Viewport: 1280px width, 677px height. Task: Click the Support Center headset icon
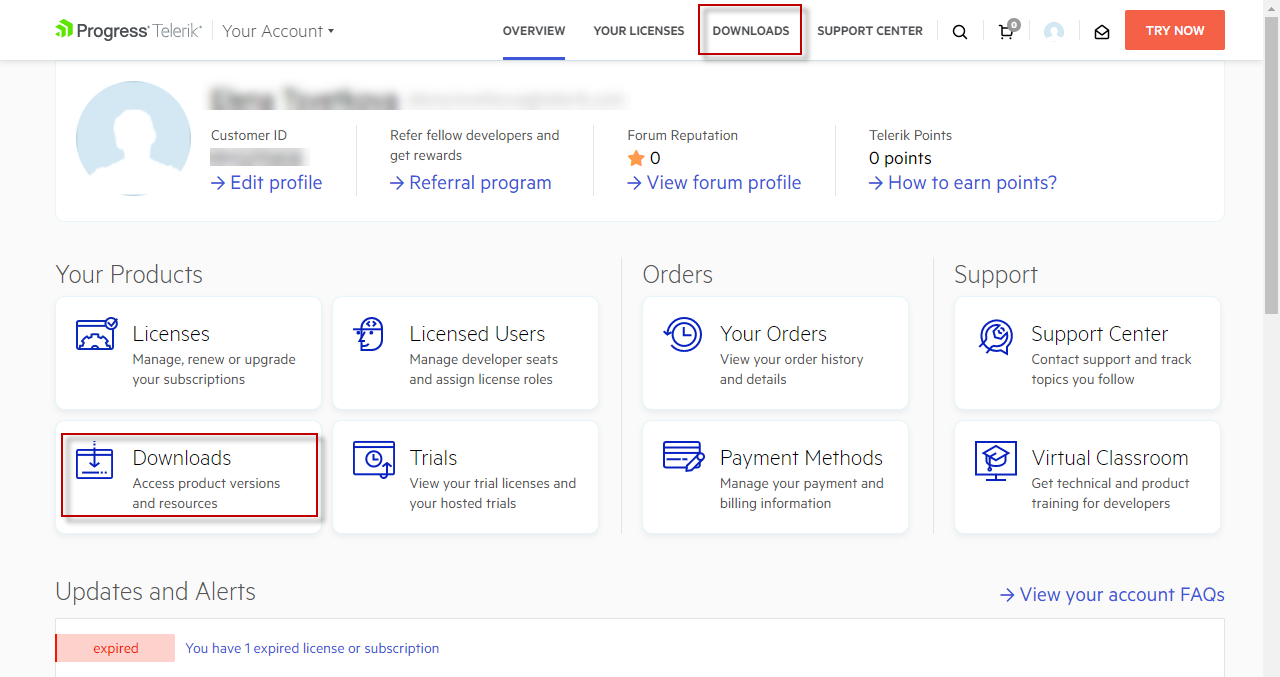pos(996,337)
